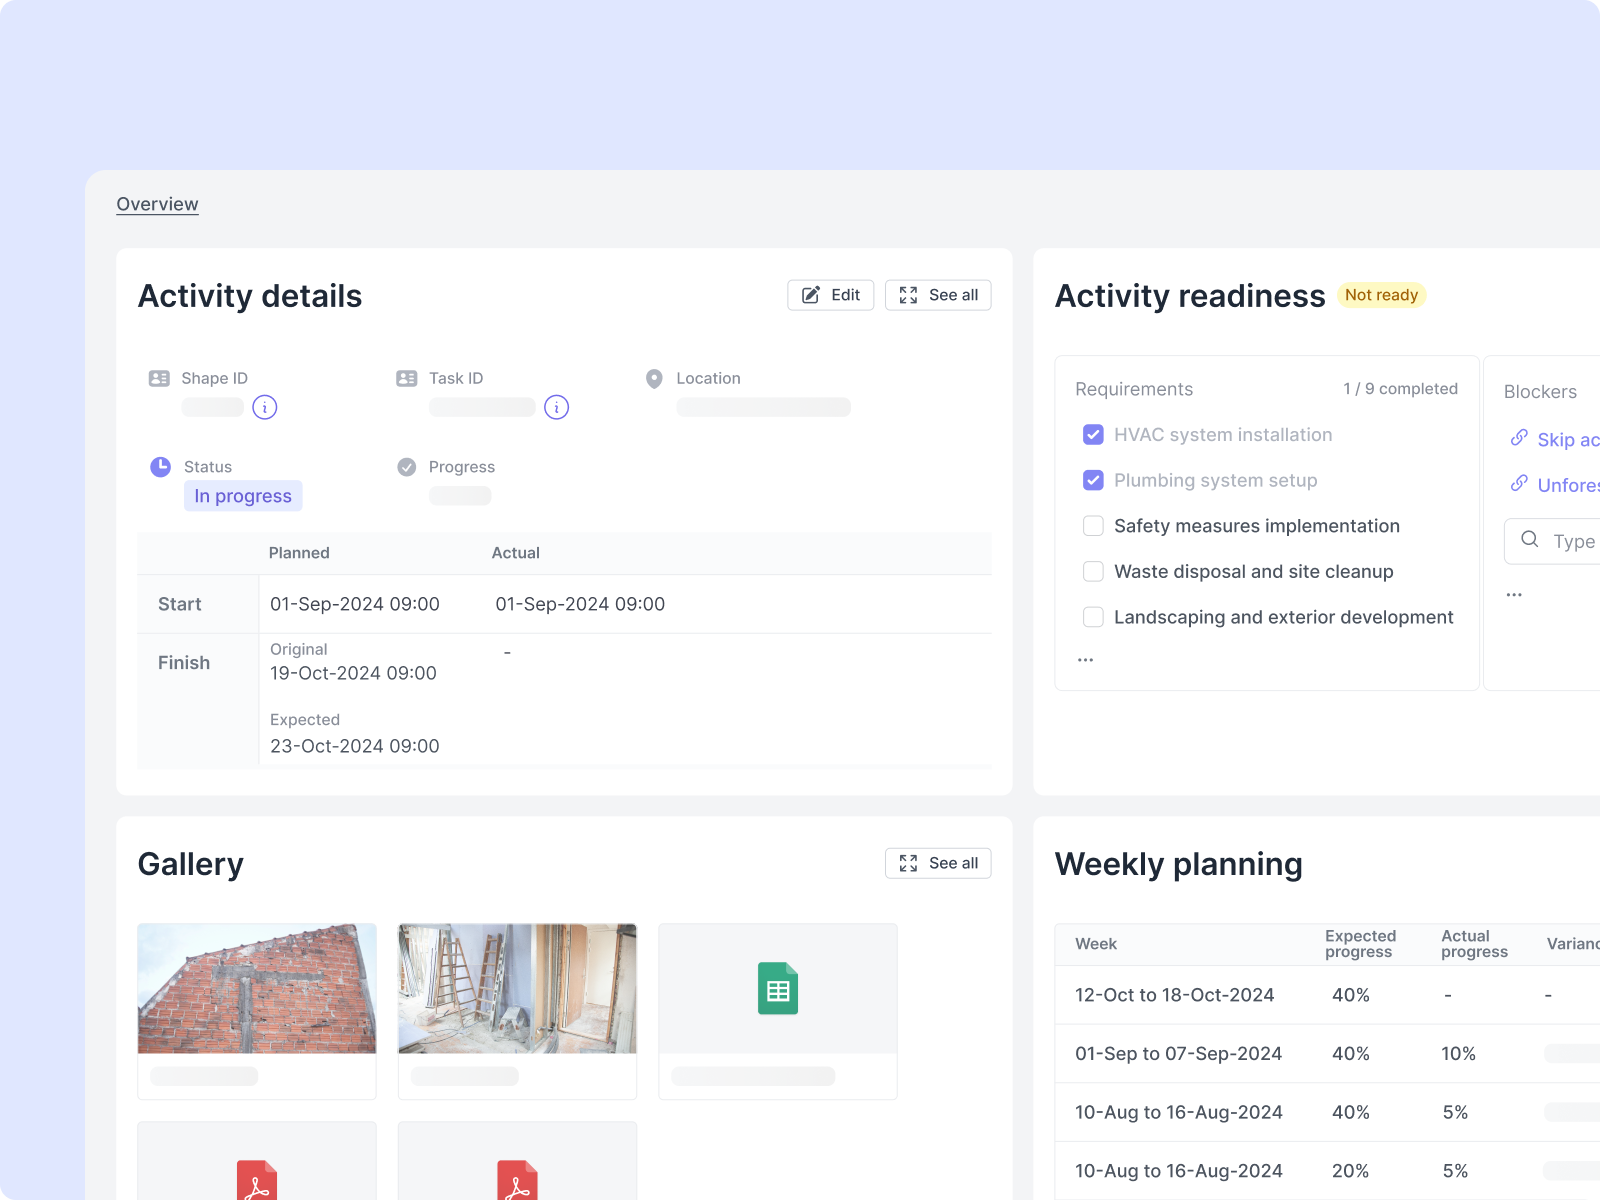The width and height of the screenshot is (1600, 1200).
Task: Click the 10% actual progress value
Action: [1458, 1054]
